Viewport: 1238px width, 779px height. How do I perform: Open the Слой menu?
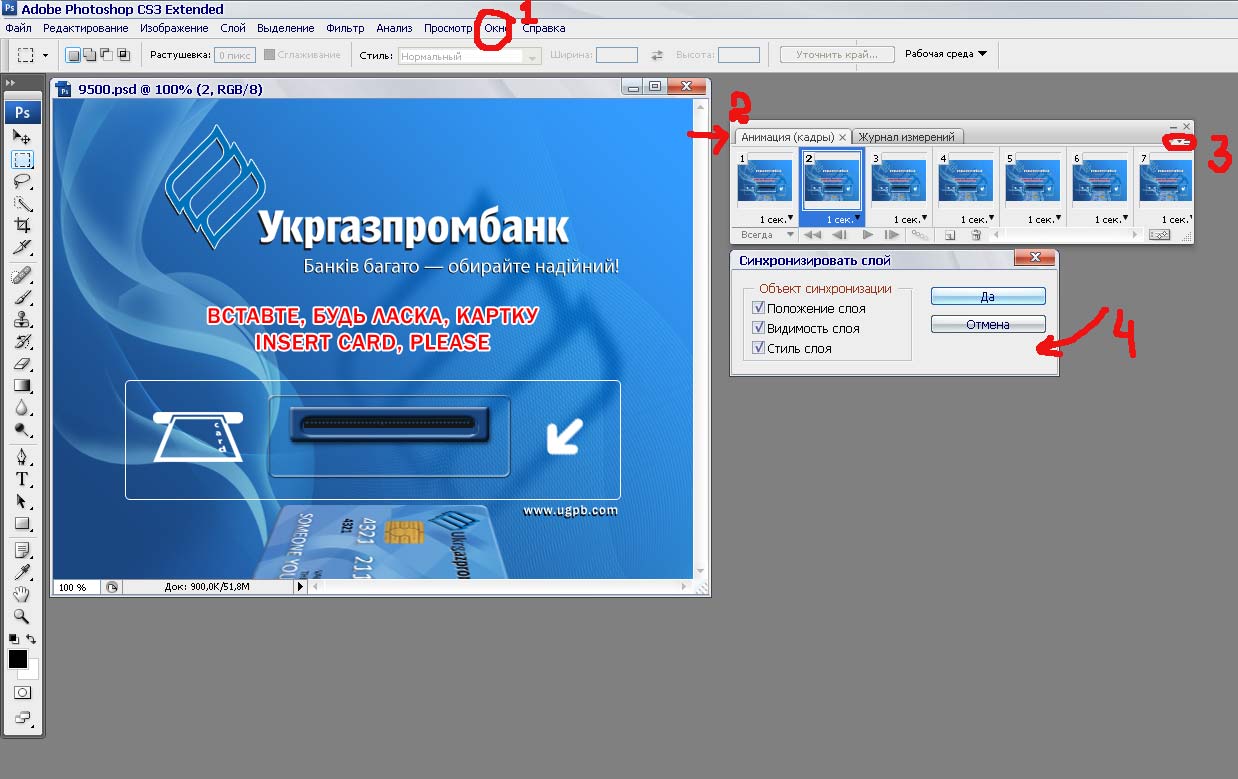point(233,28)
